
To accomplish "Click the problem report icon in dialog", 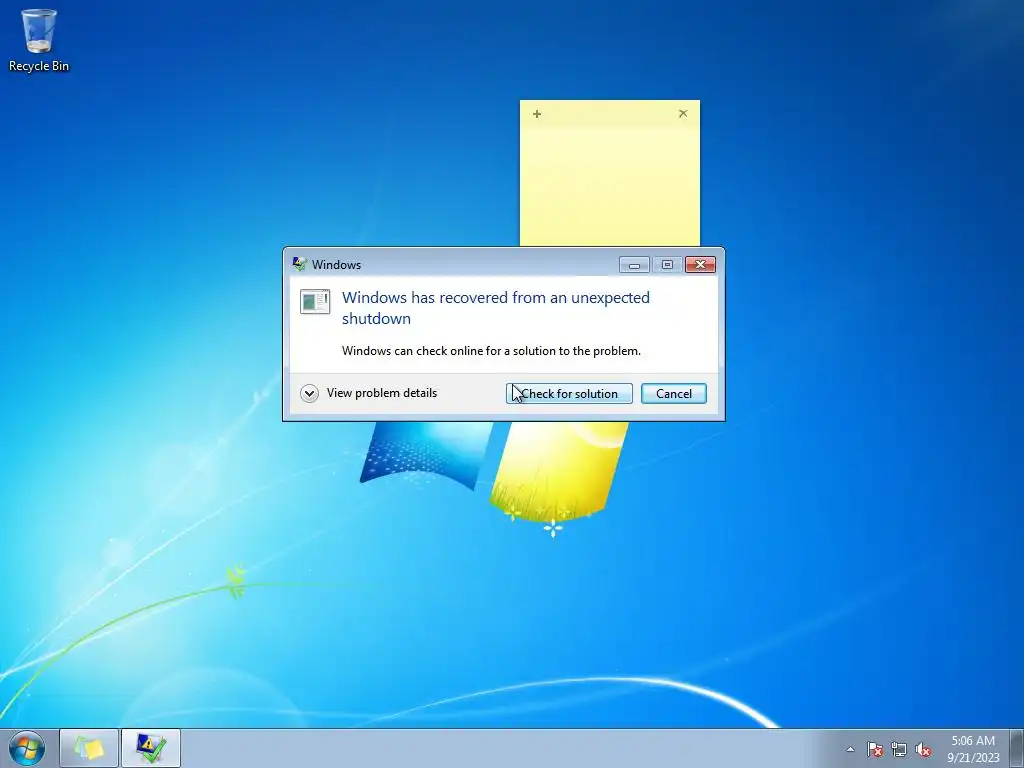I will tap(315, 302).
